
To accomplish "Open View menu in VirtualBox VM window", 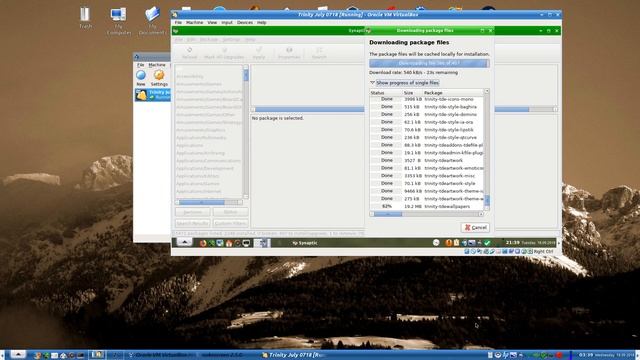I will pos(212,23).
